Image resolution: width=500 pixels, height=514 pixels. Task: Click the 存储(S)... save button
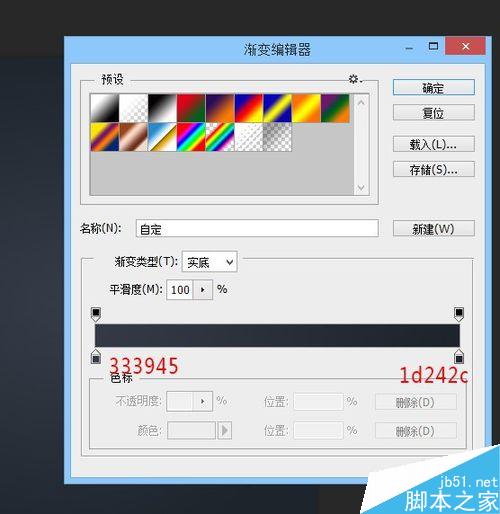click(434, 169)
